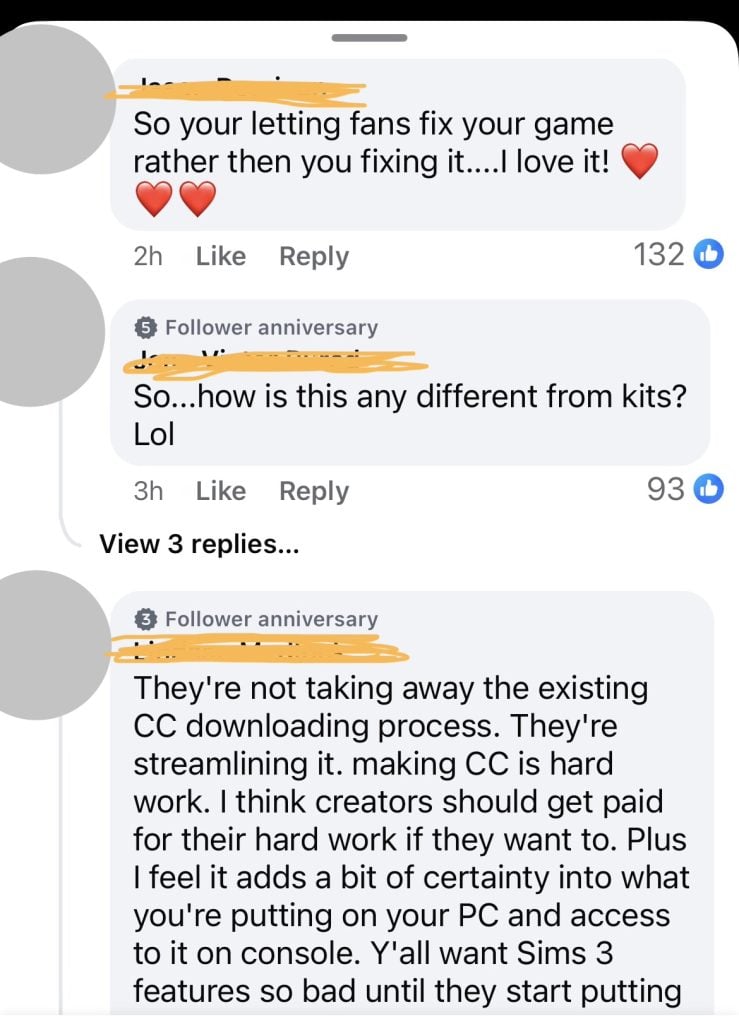Click the Follower anniversary label above CC comment
The width and height of the screenshot is (739, 1024).
click(271, 619)
